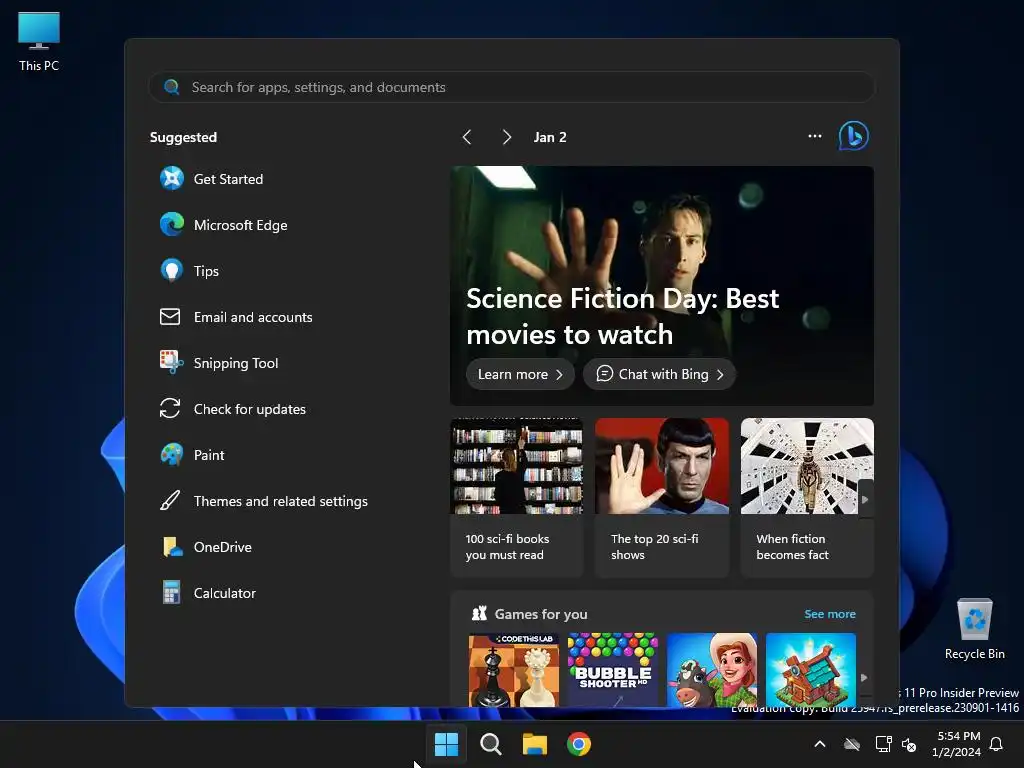This screenshot has width=1024, height=768.
Task: Open the Bing chat icon
Action: point(854,136)
